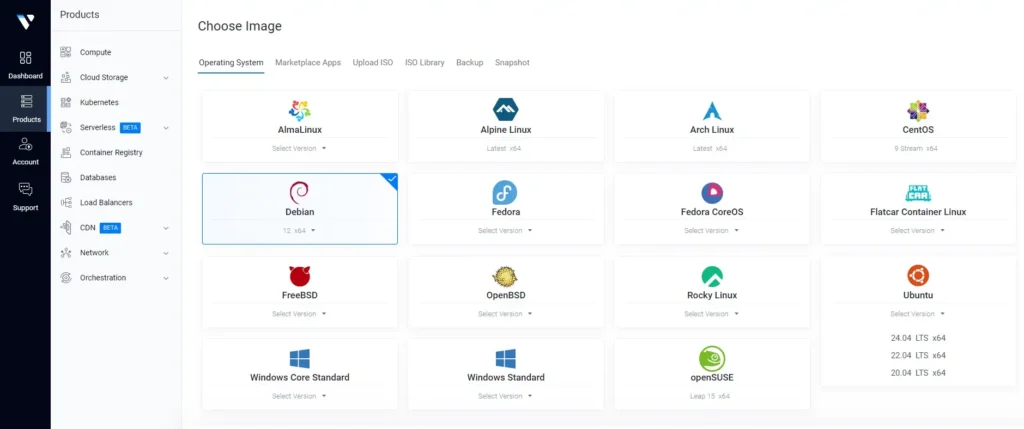Screen dimensions: 1024x429
Task: Select the Windows Core Standard logo
Action: (300, 358)
